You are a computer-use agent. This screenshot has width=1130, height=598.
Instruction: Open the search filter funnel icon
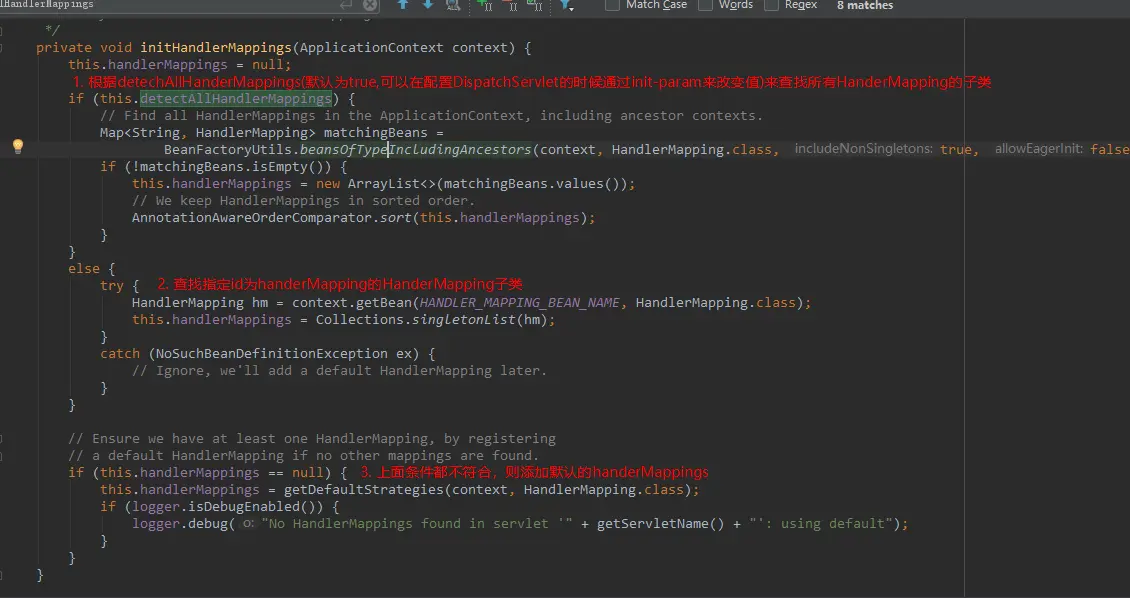pos(565,7)
